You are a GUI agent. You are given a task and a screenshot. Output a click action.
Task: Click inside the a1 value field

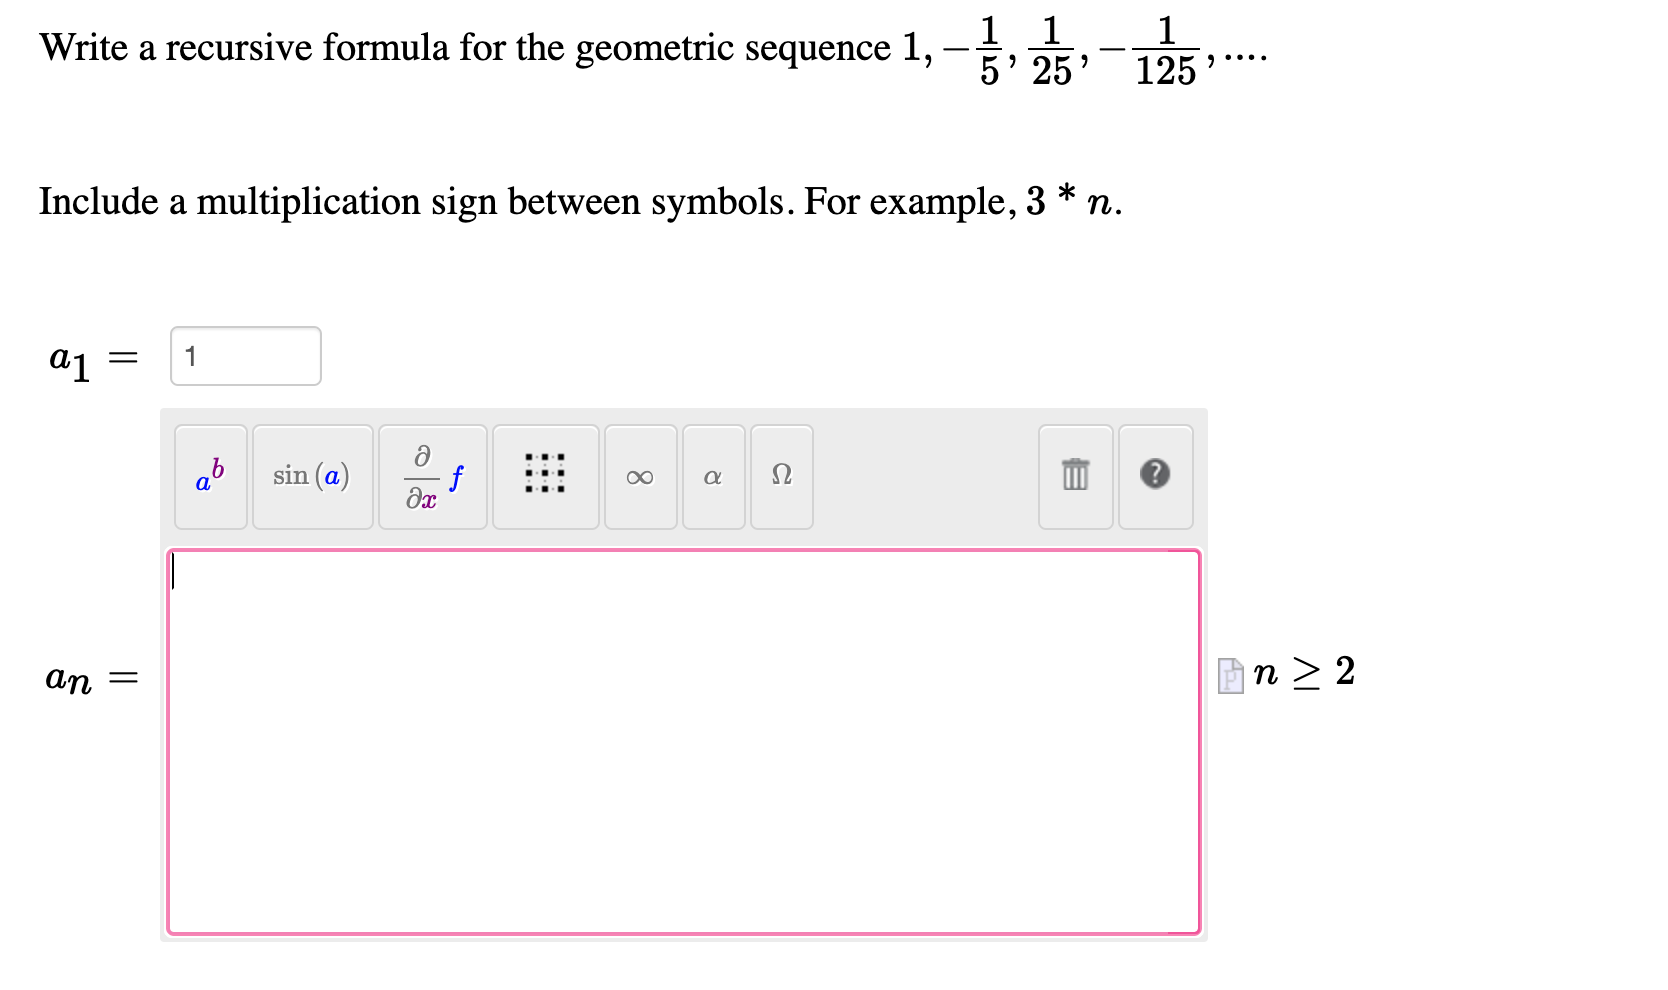[x=245, y=355]
